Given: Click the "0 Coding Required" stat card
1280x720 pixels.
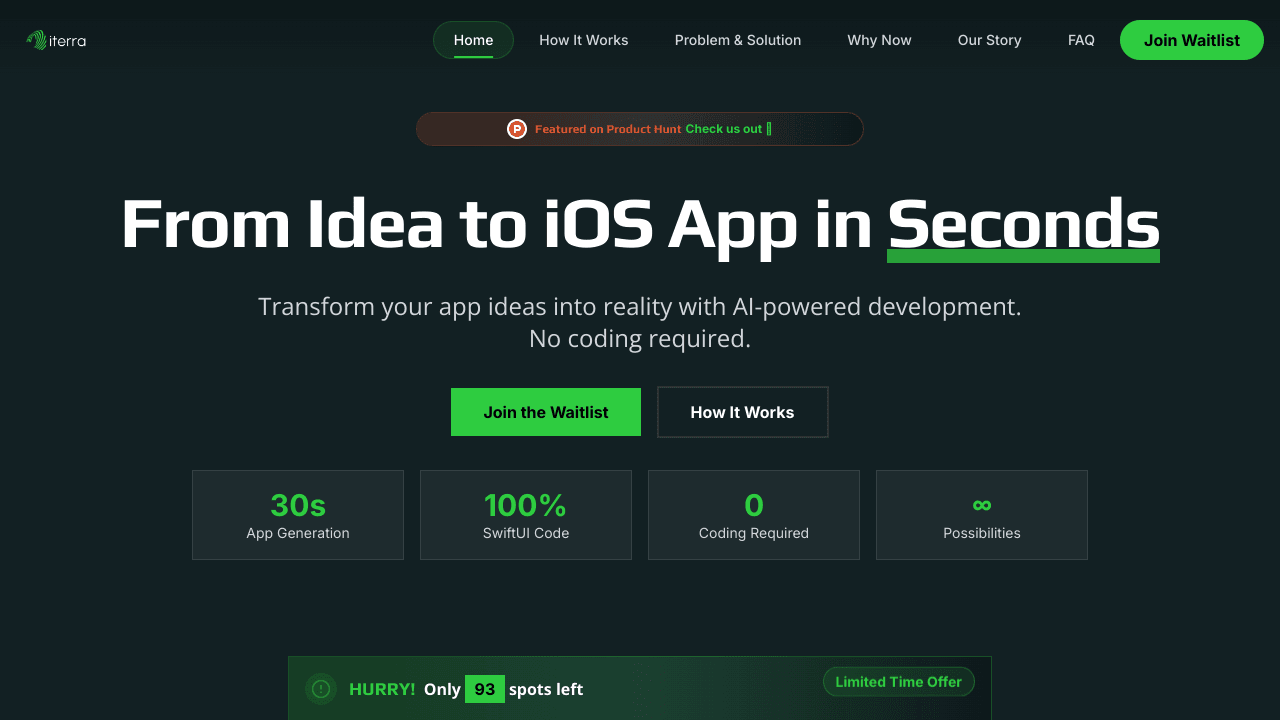Looking at the screenshot, I should click(x=753, y=514).
